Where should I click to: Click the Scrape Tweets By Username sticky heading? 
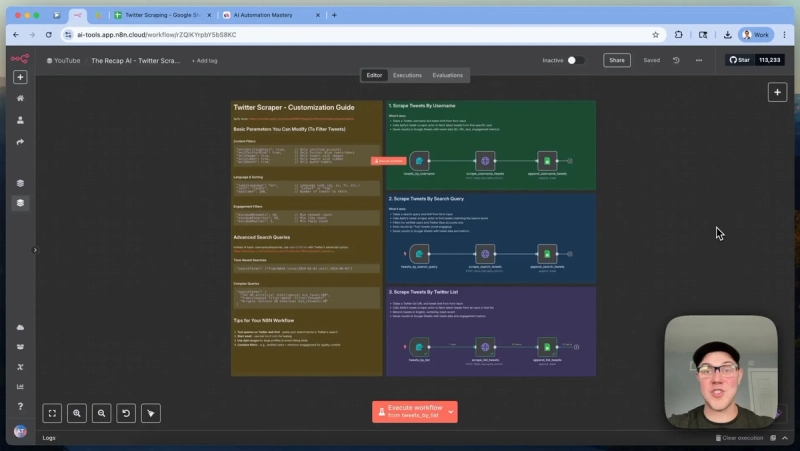tap(422, 106)
